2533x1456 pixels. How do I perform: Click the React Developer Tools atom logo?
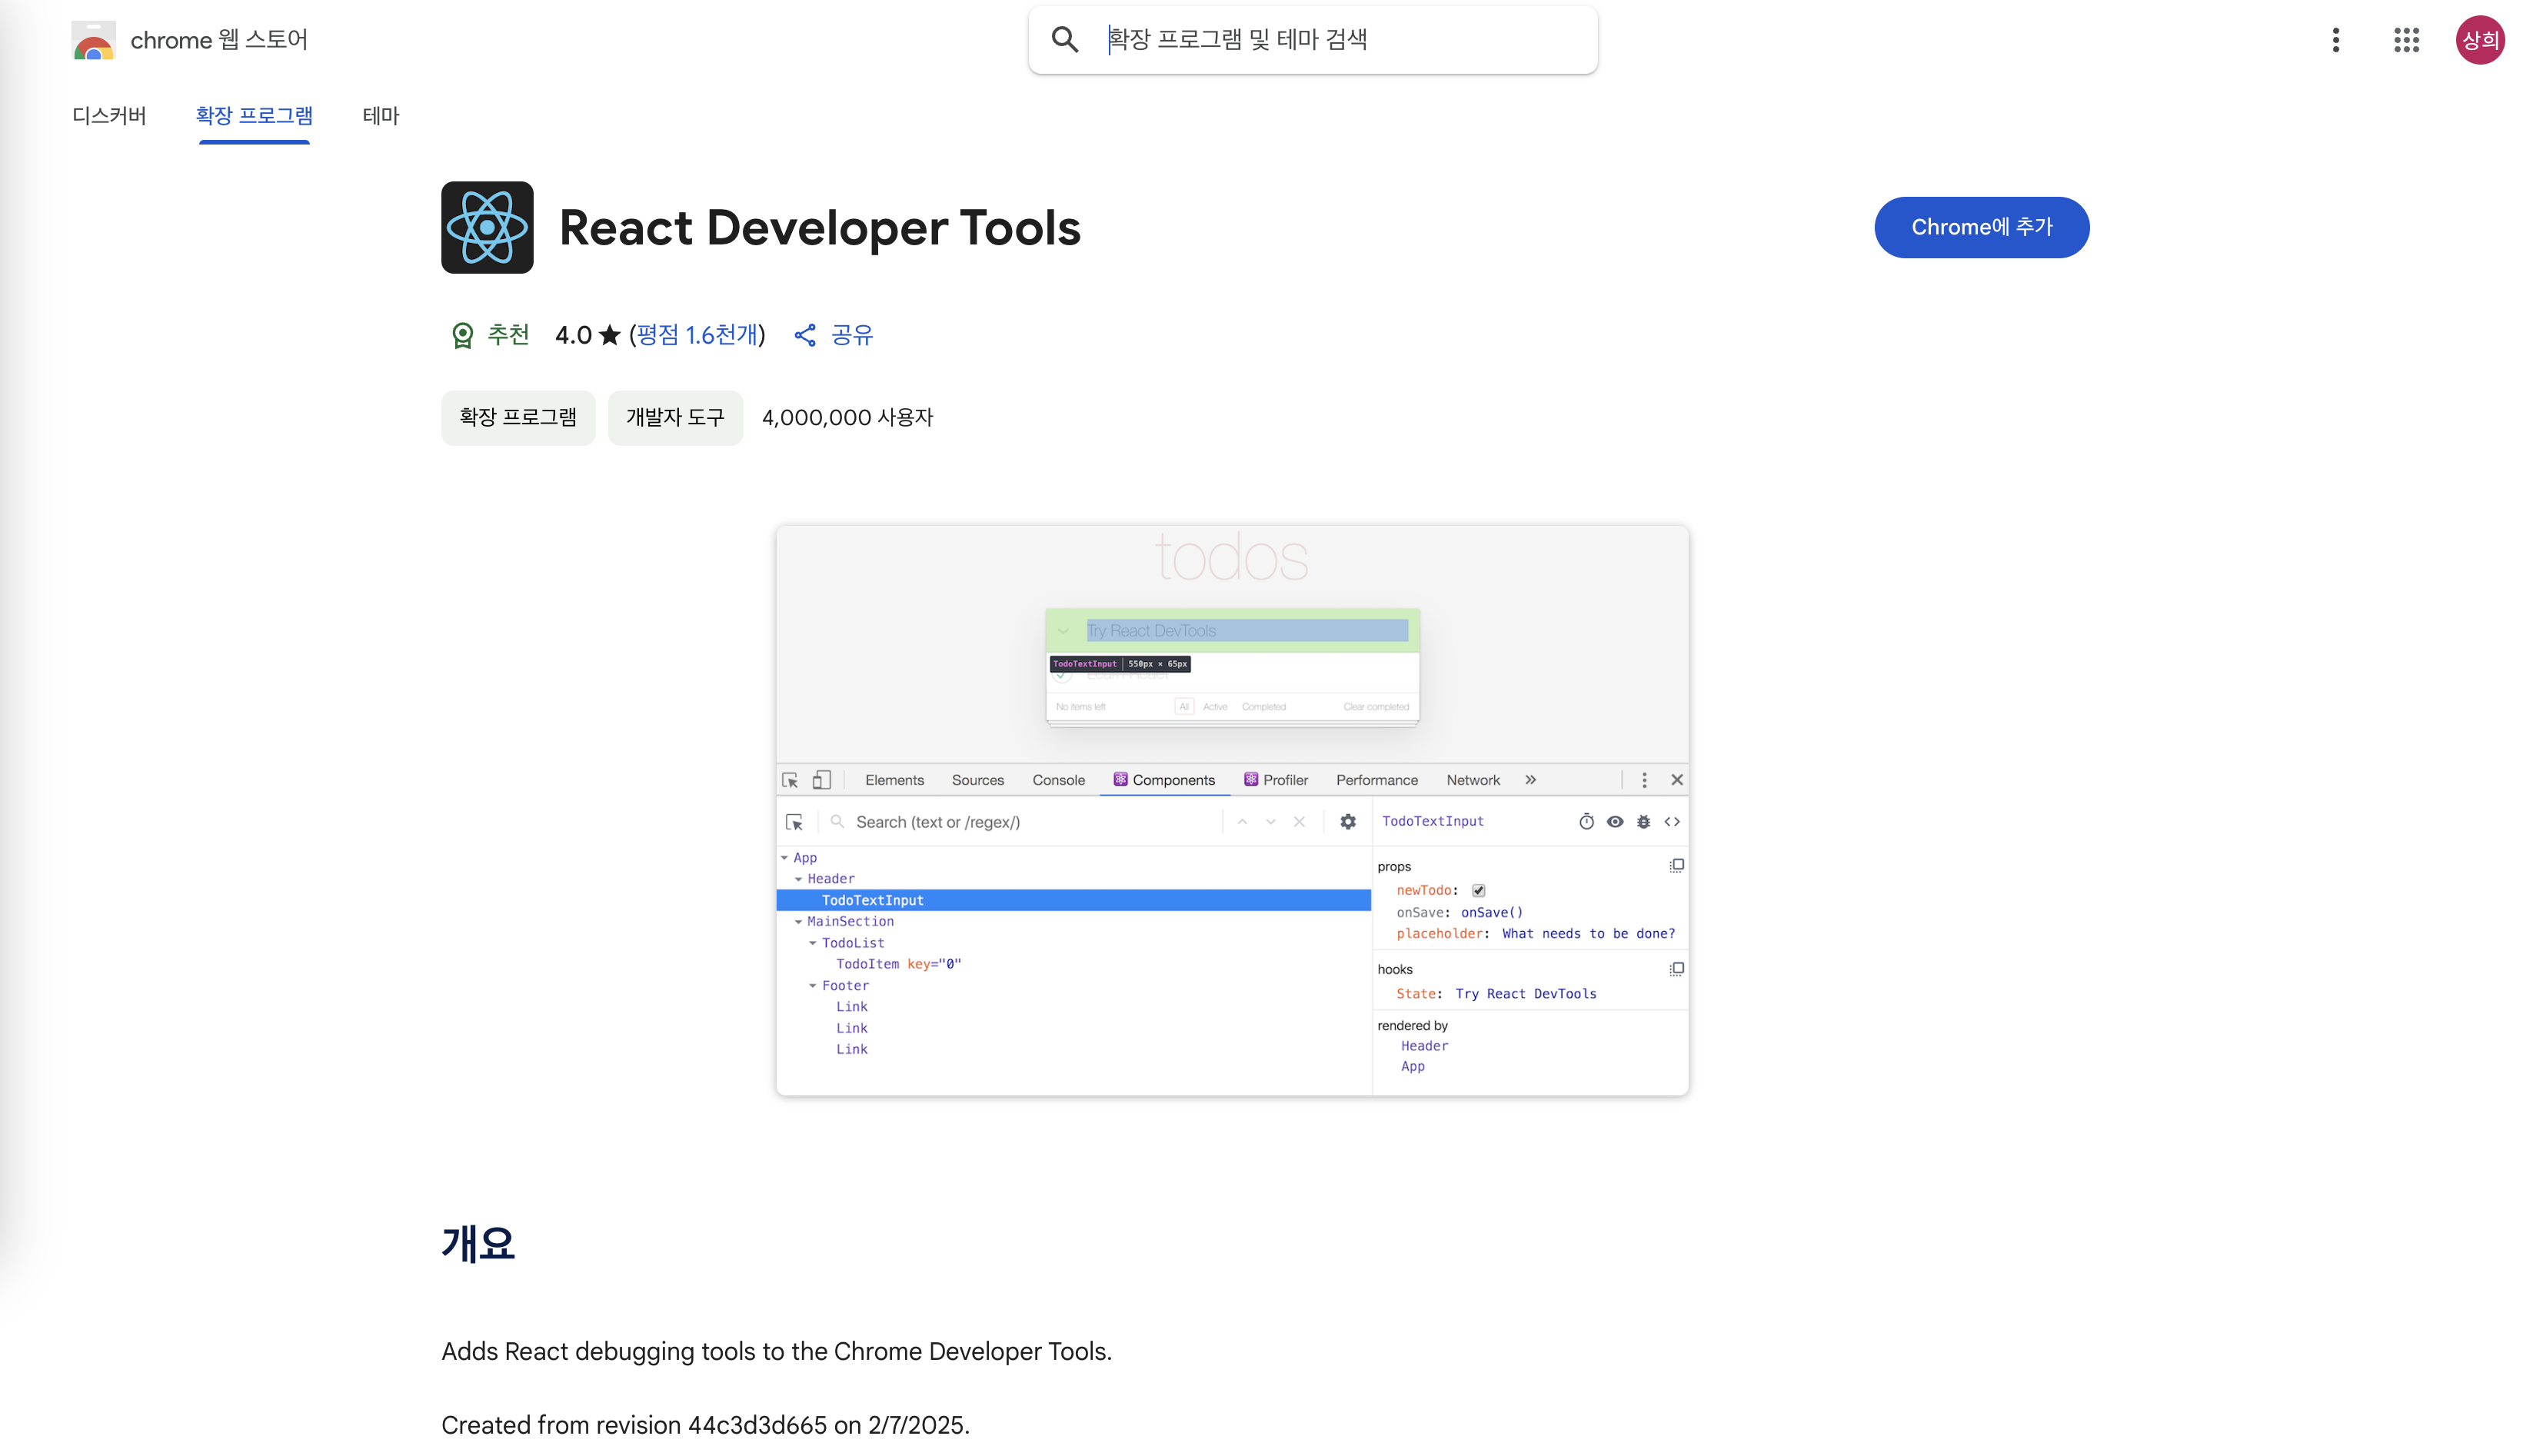[487, 227]
